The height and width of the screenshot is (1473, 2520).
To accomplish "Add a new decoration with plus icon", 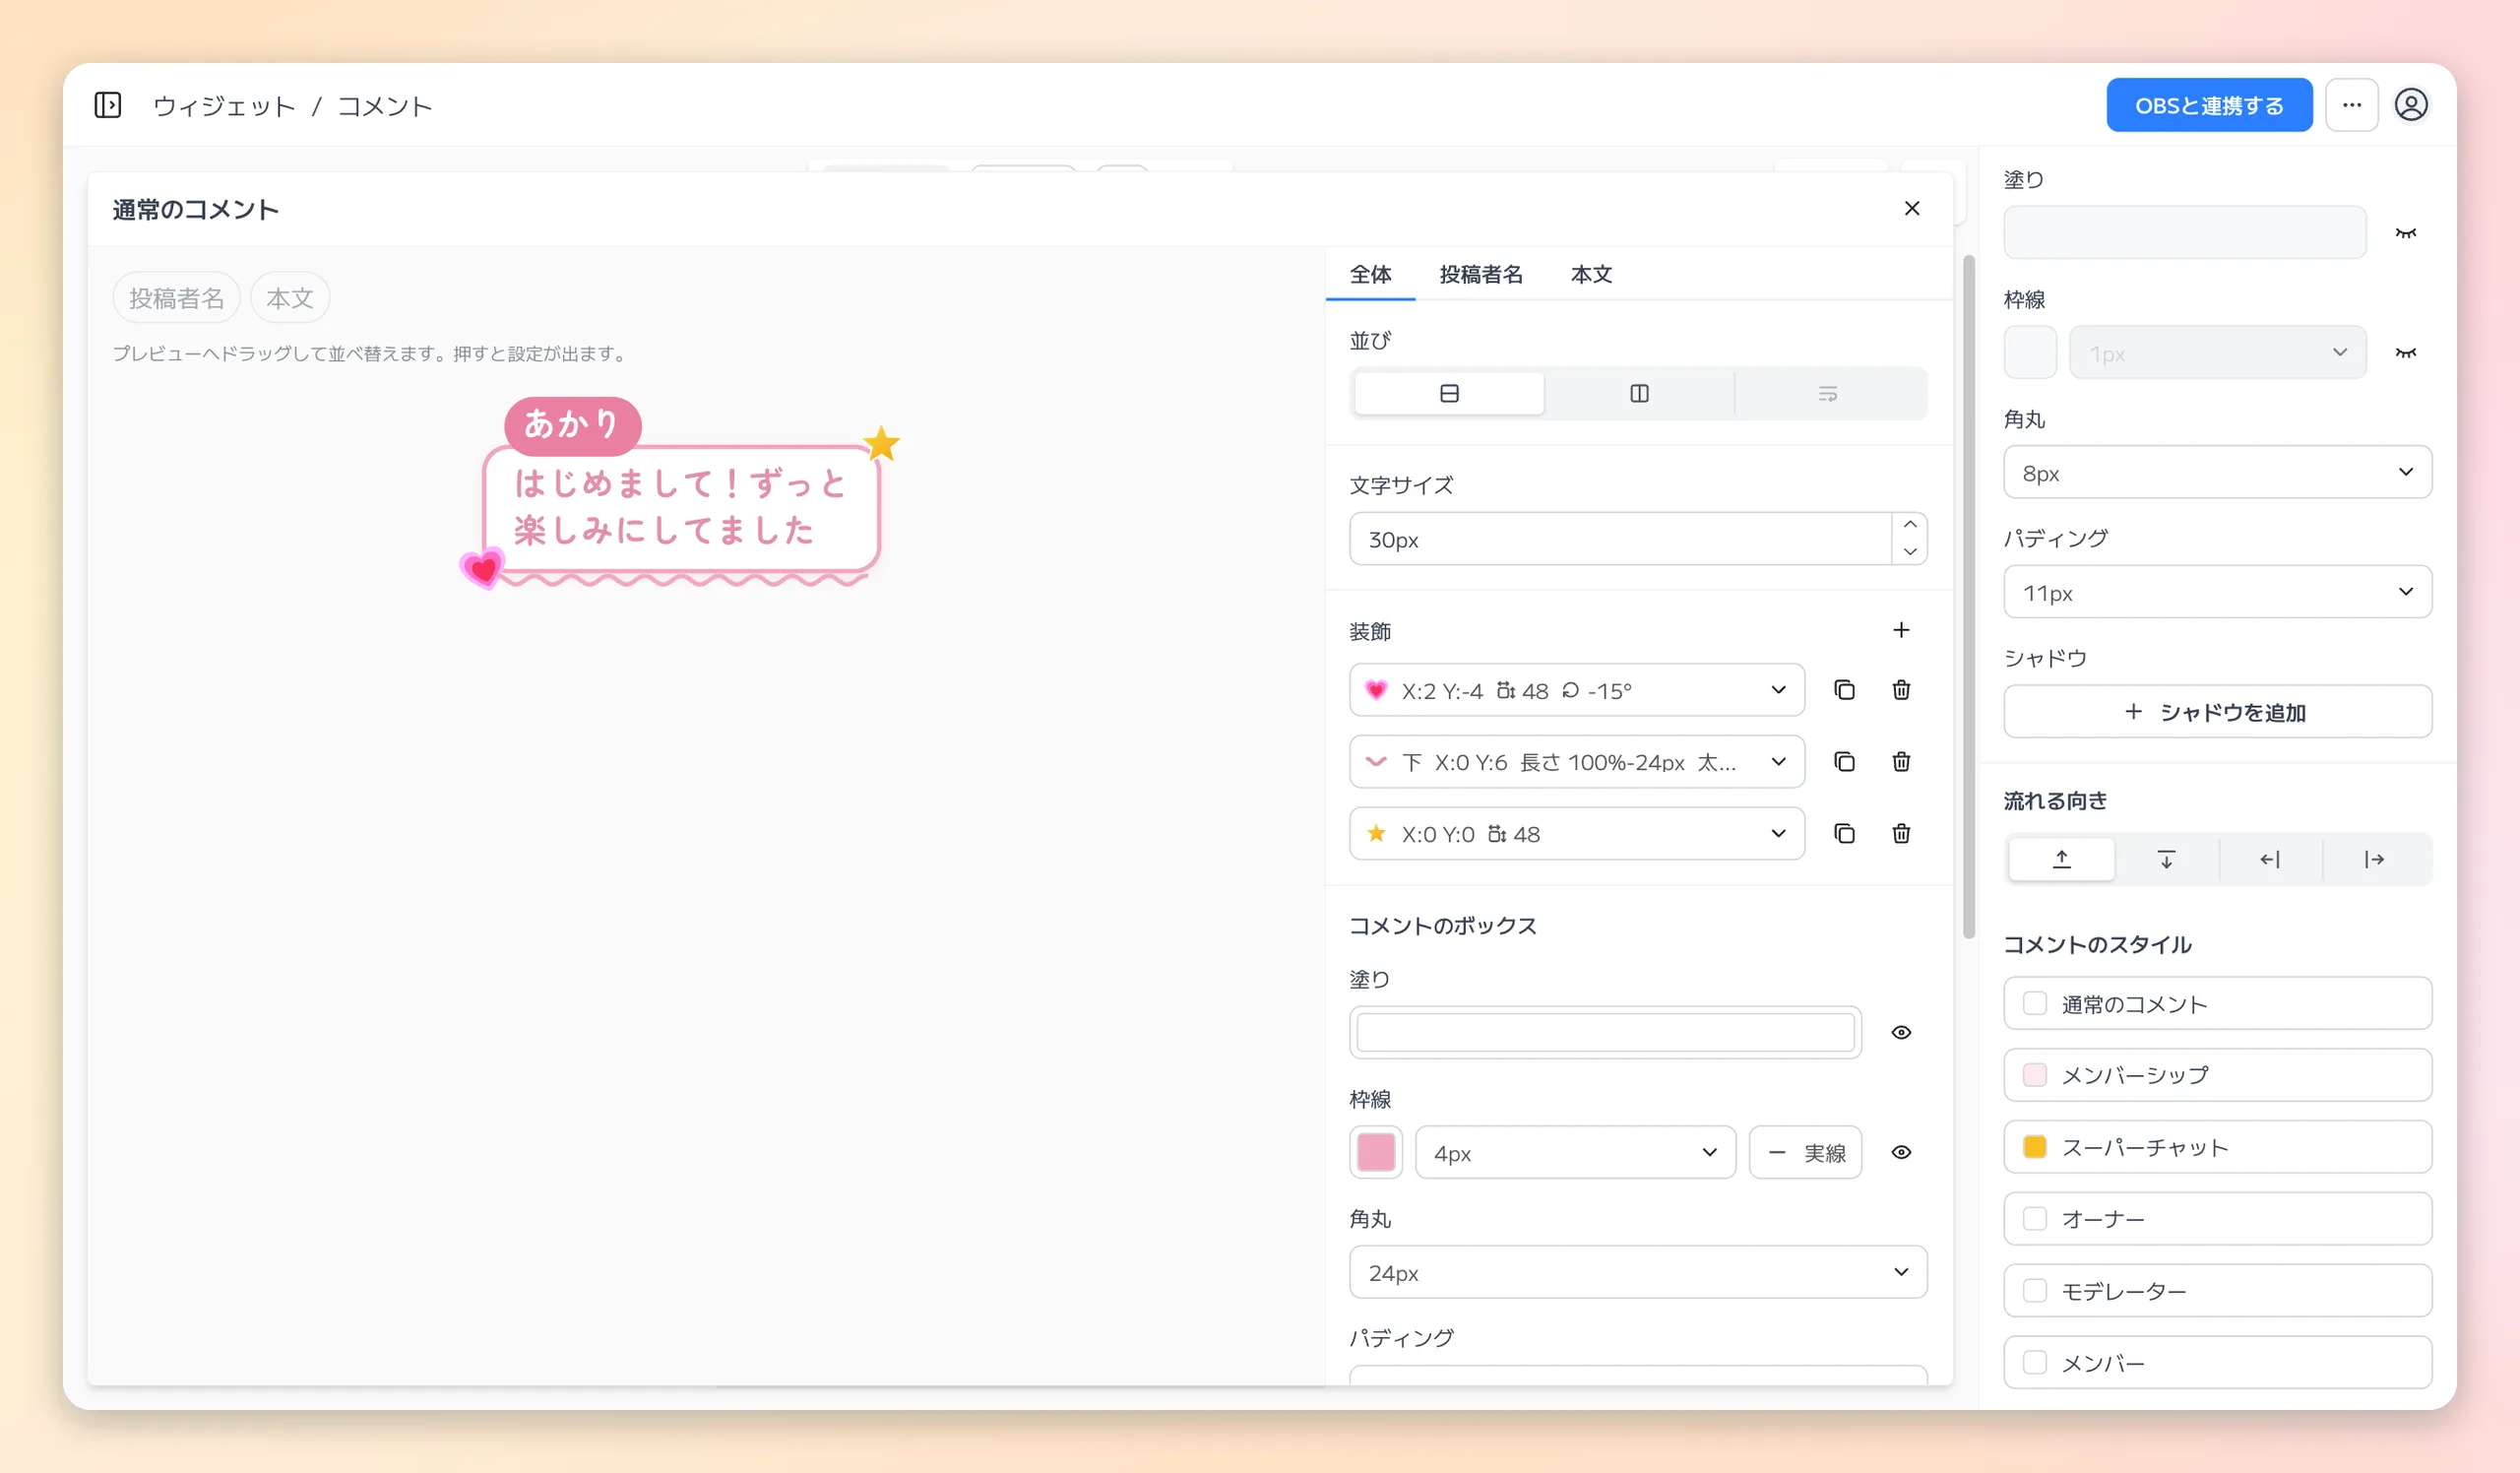I will [x=1901, y=630].
